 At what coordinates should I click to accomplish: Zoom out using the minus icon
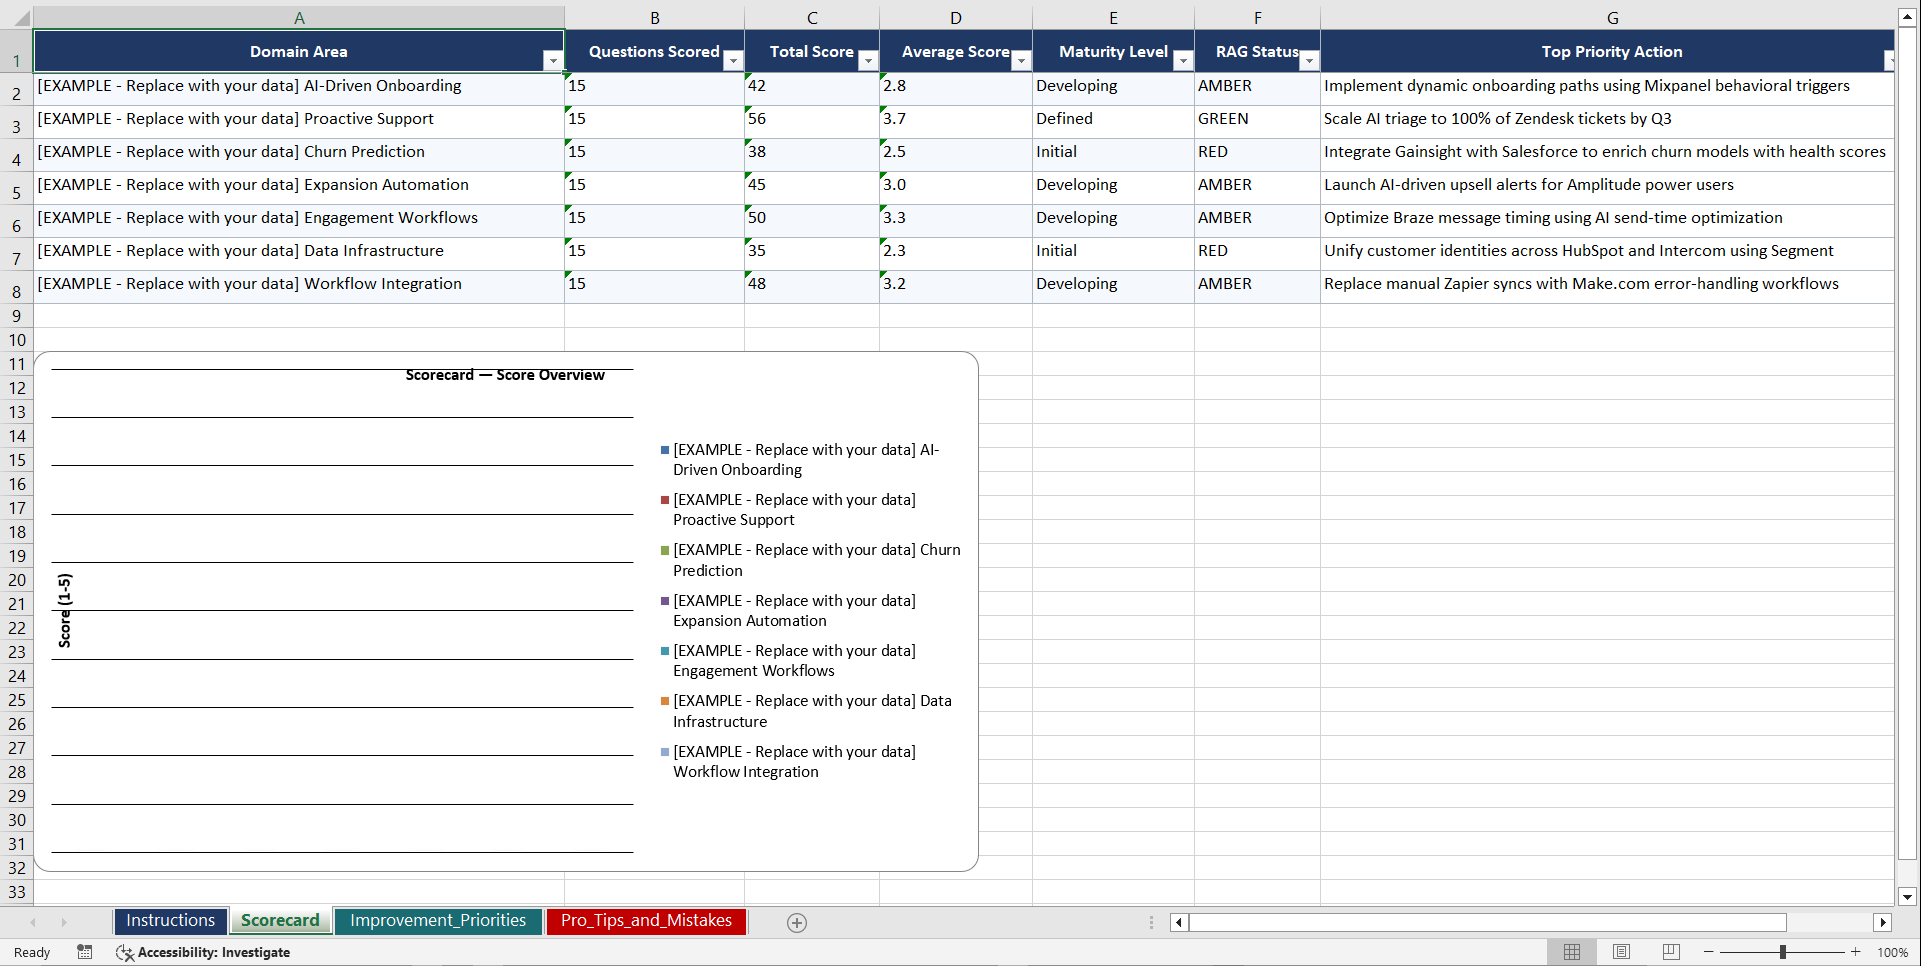(x=1709, y=952)
